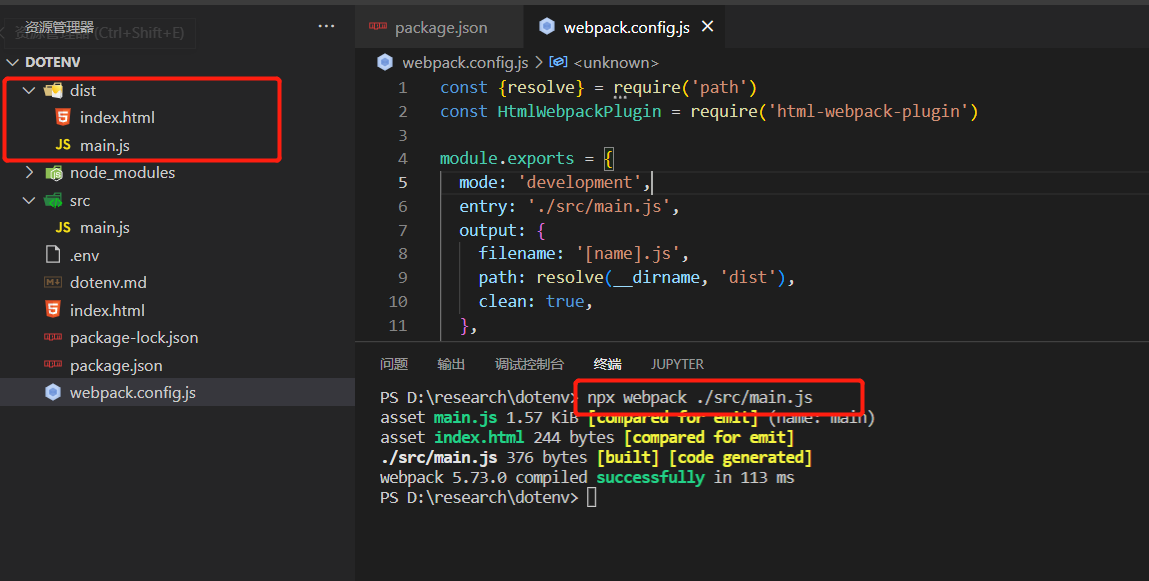Viewport: 1149px width, 581px height.
Task: Collapse the dist folder chevron
Action: pyautogui.click(x=29, y=90)
